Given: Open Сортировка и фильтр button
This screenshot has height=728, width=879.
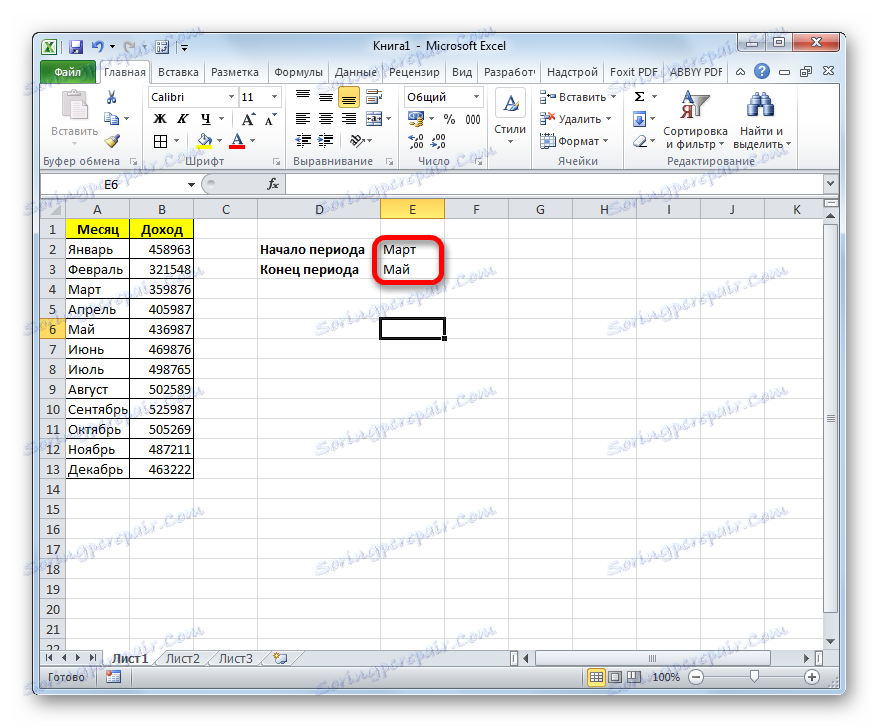Looking at the screenshot, I should [695, 120].
